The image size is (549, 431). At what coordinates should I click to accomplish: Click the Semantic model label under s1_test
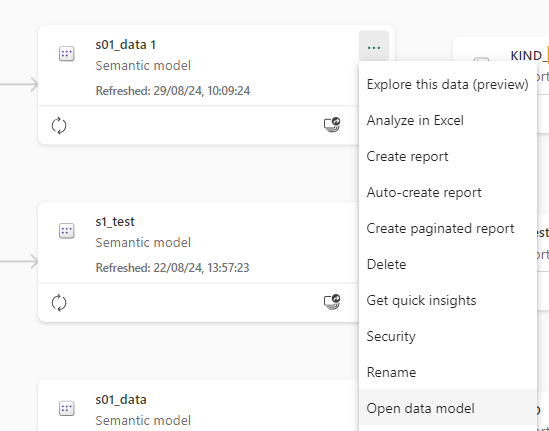pos(143,243)
